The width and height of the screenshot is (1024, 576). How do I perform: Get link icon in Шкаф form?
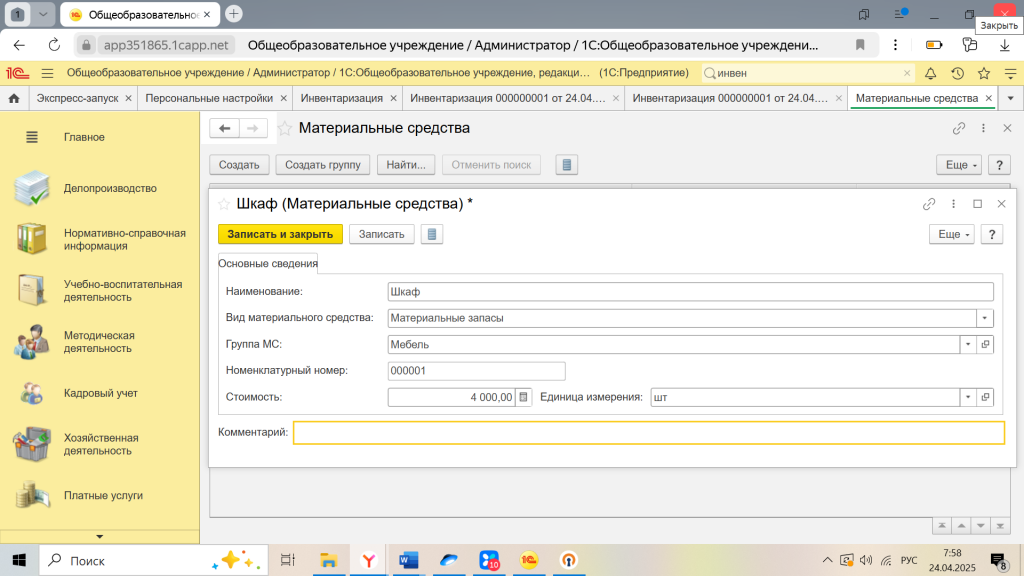point(929,203)
